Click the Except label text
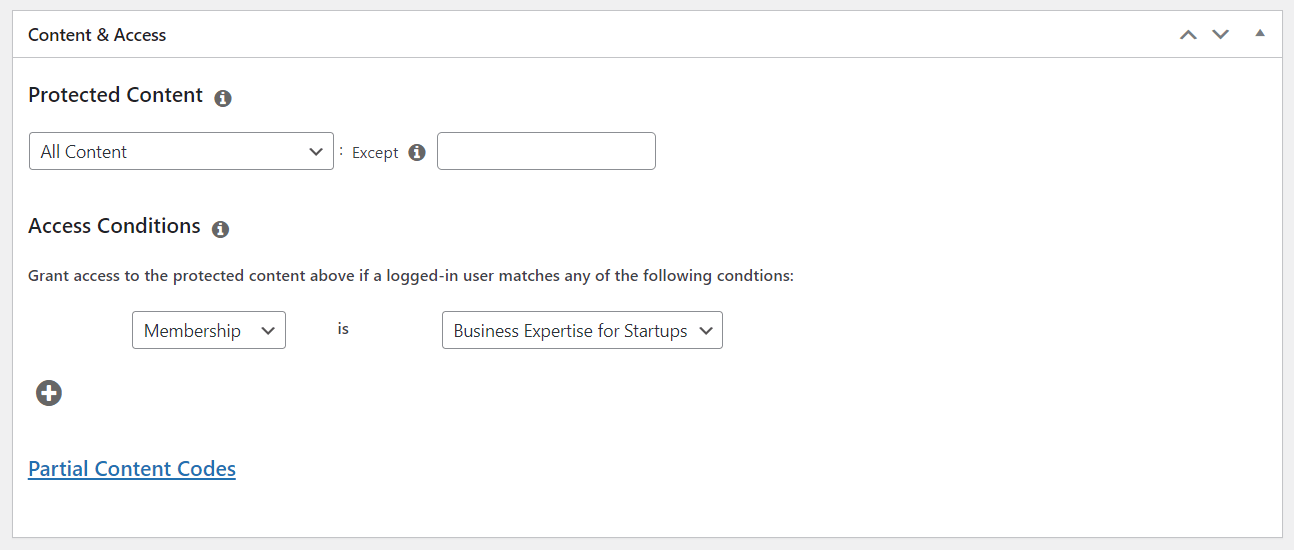Image resolution: width=1294 pixels, height=550 pixels. click(375, 153)
